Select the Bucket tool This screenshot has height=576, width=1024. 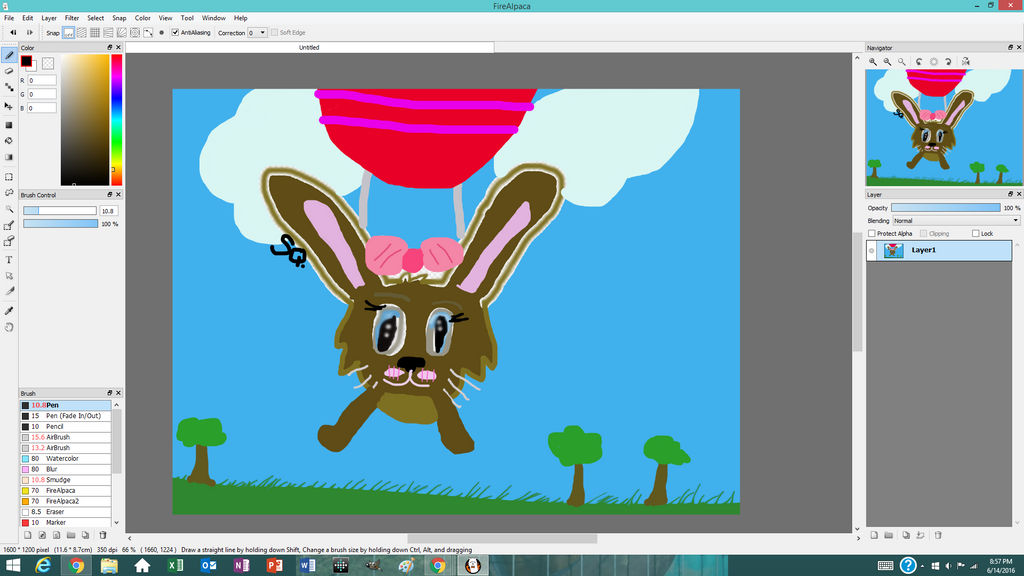(9, 140)
